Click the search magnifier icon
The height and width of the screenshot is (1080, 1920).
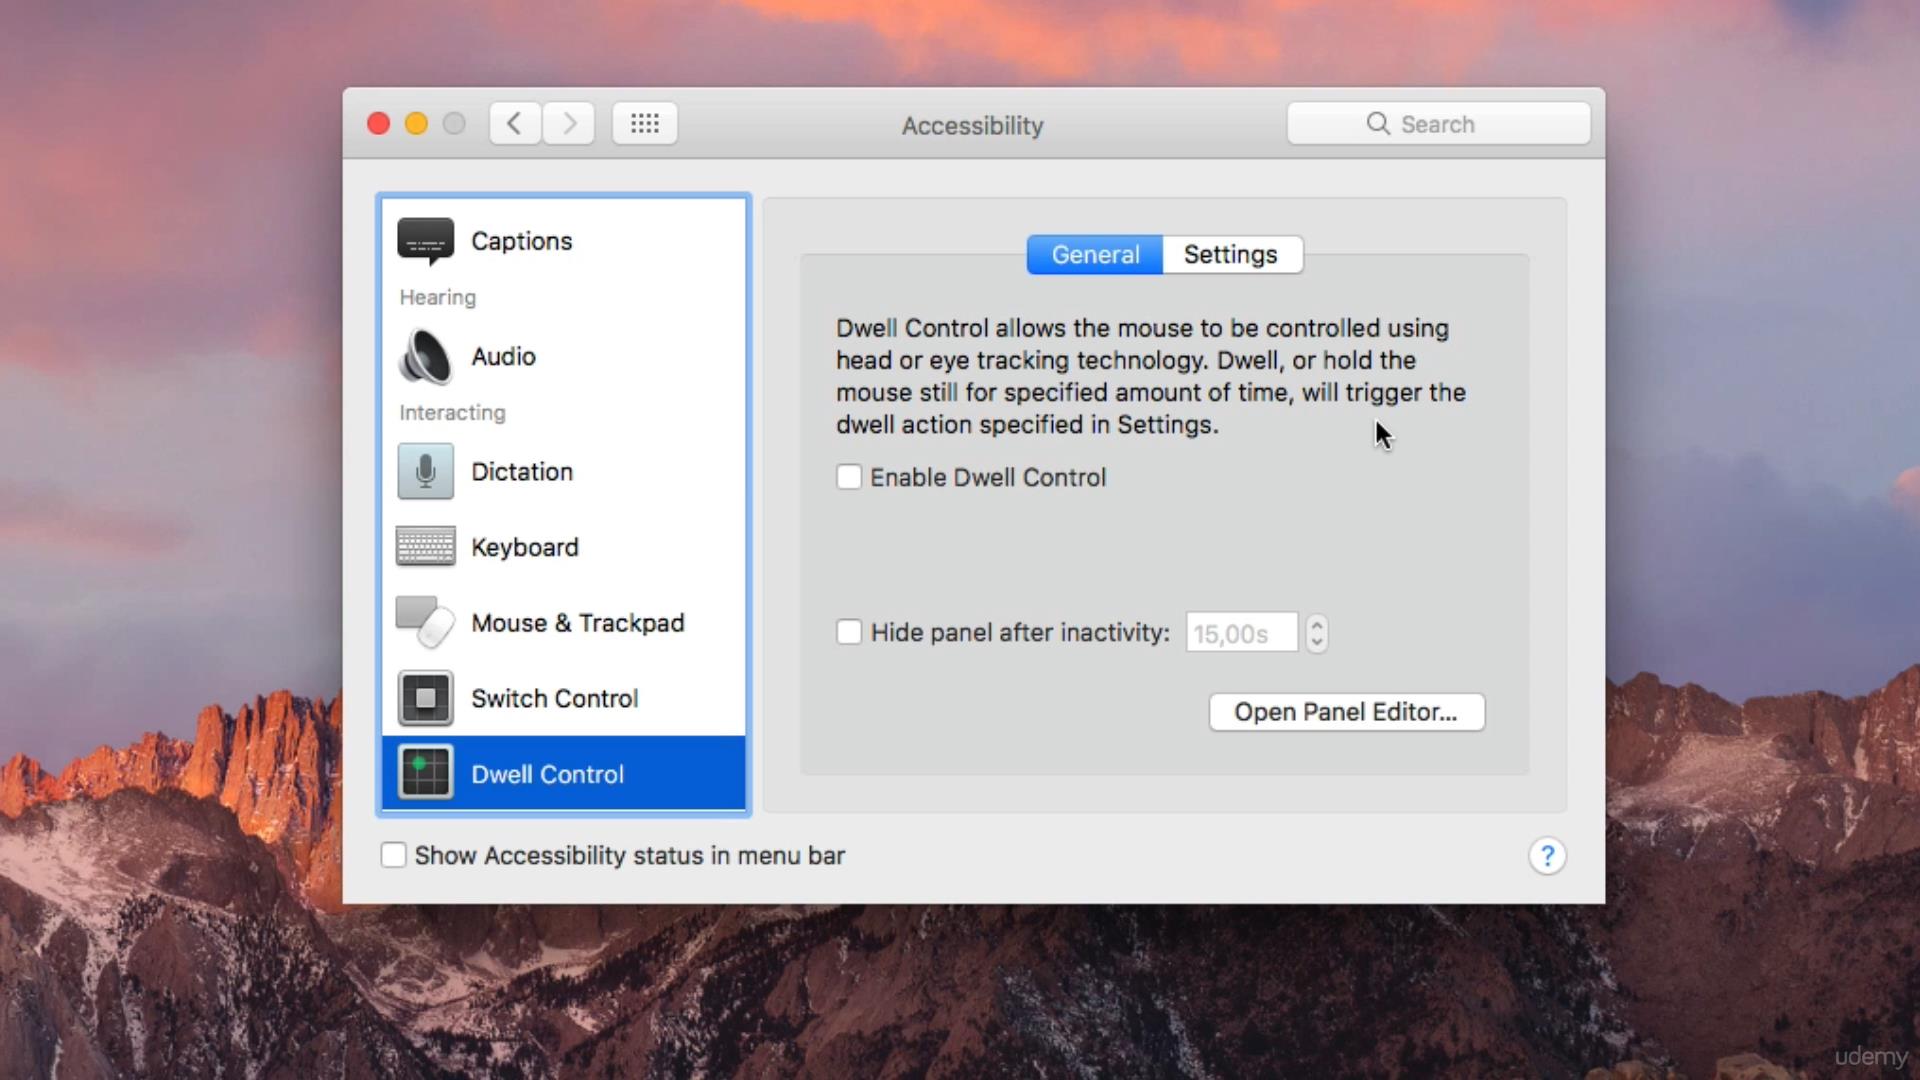1378,124
